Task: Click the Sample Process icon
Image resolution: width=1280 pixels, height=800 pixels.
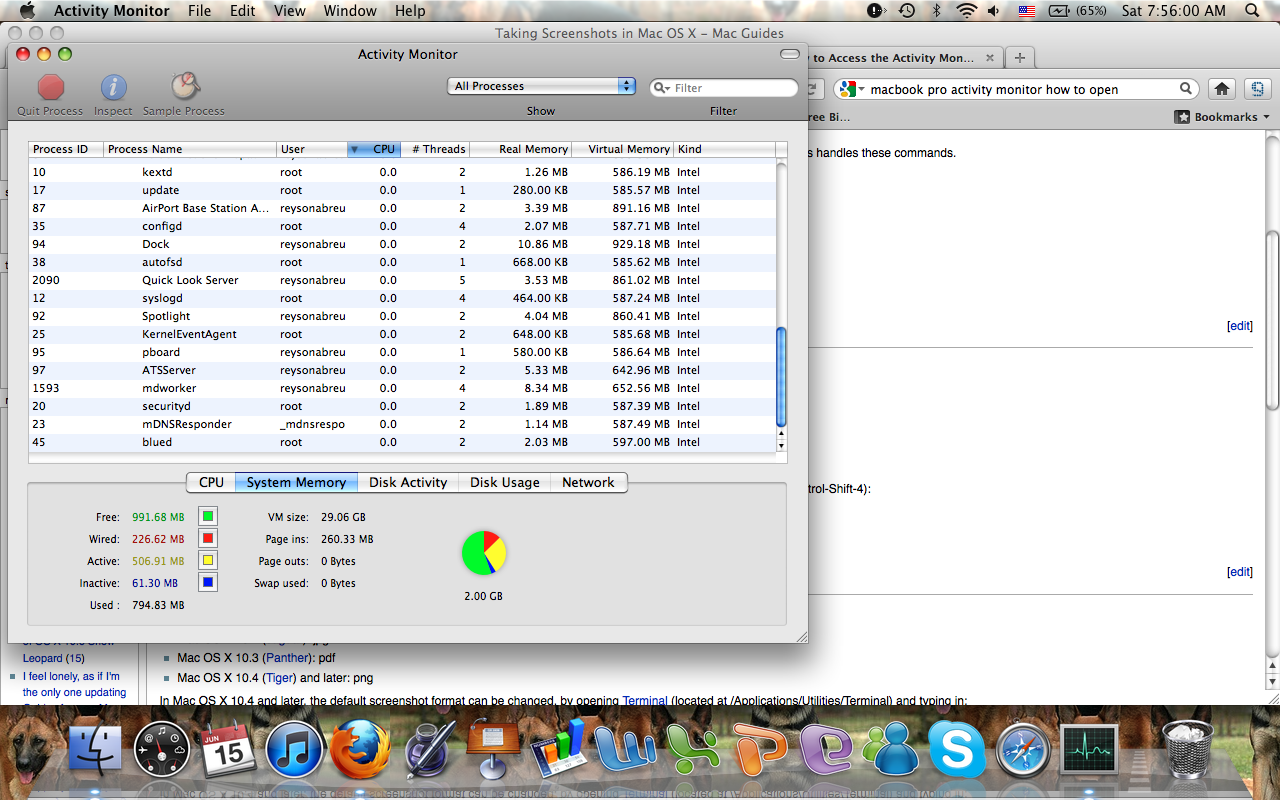Action: [184, 86]
